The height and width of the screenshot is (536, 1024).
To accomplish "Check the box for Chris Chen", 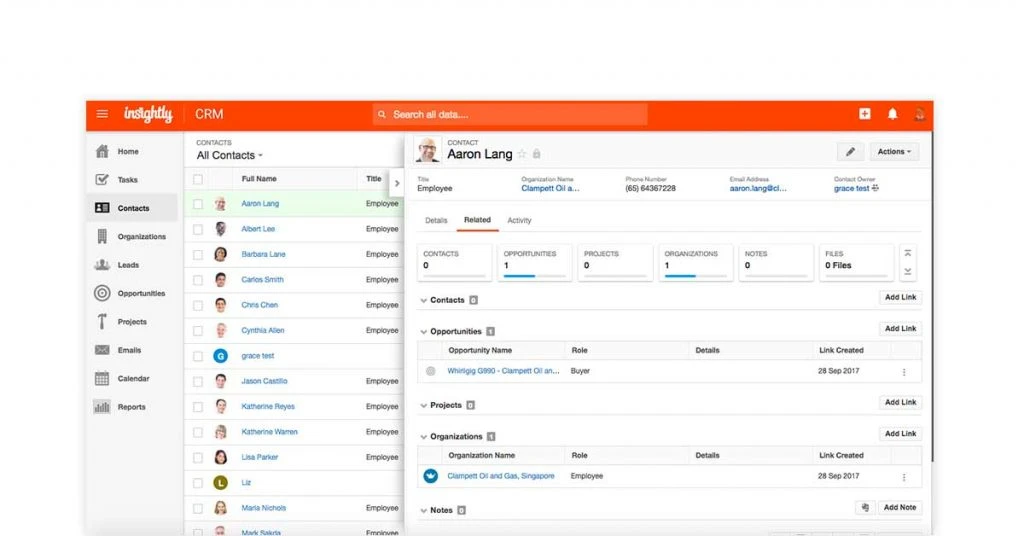I will tap(198, 306).
